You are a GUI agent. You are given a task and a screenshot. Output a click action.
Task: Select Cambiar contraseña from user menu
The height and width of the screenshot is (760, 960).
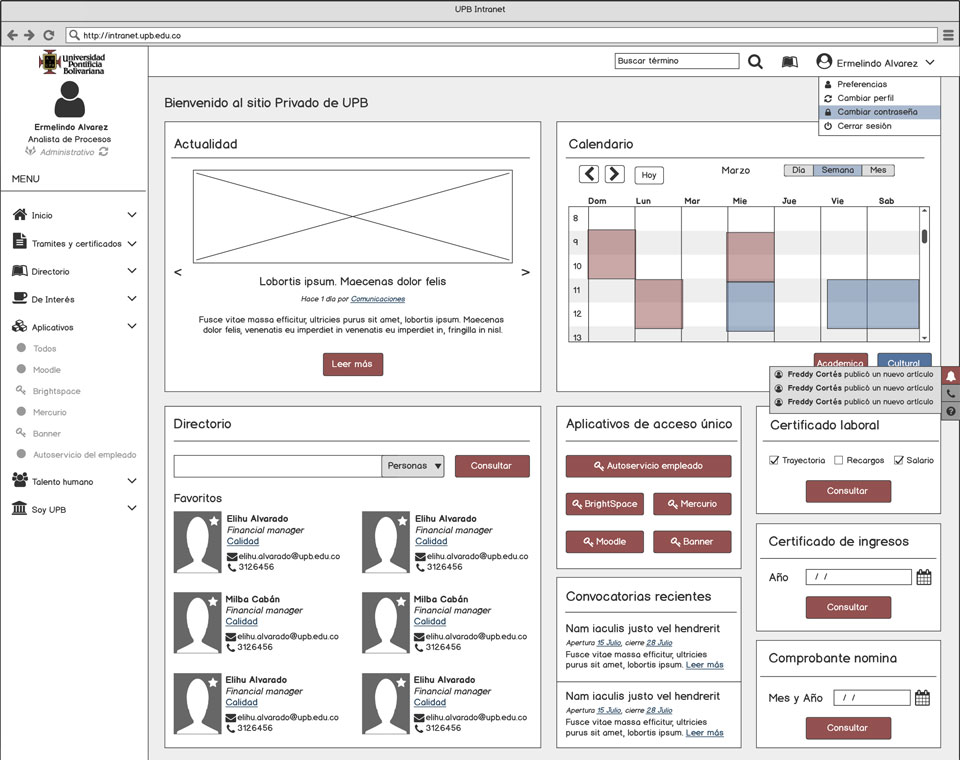point(877,112)
